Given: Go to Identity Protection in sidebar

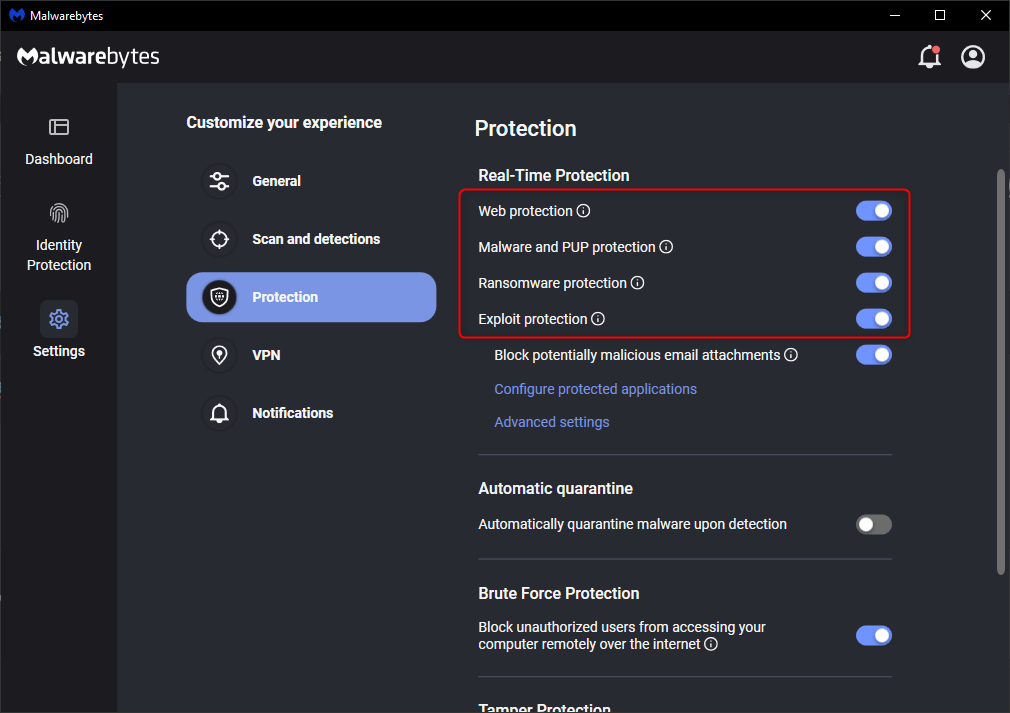Looking at the screenshot, I should [59, 237].
